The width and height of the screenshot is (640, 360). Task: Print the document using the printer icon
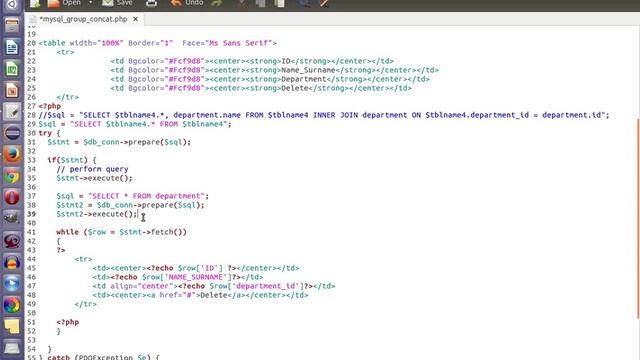[151, 3]
